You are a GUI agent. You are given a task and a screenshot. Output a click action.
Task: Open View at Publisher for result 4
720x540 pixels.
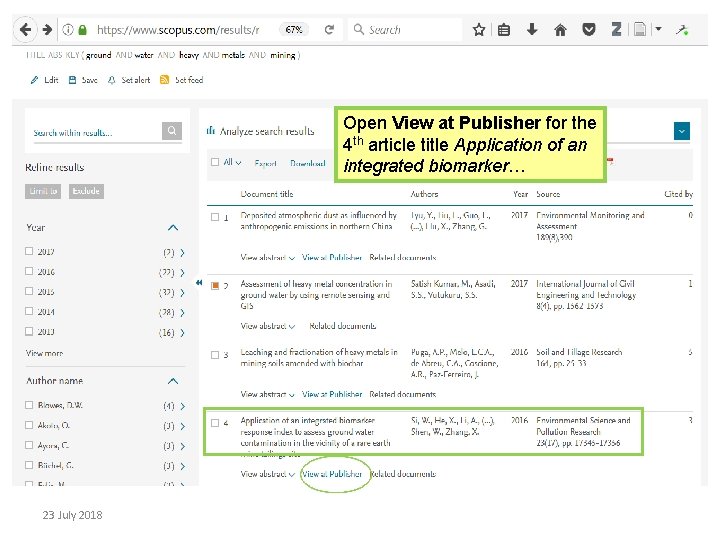pyautogui.click(x=332, y=474)
